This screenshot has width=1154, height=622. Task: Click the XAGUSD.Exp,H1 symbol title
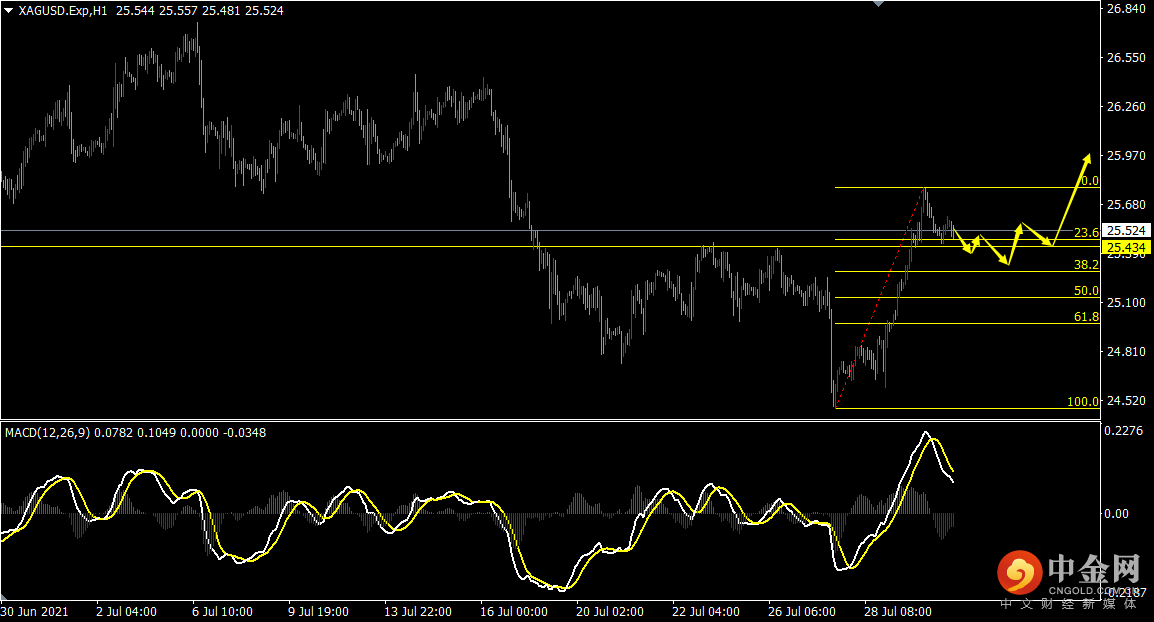pos(64,11)
